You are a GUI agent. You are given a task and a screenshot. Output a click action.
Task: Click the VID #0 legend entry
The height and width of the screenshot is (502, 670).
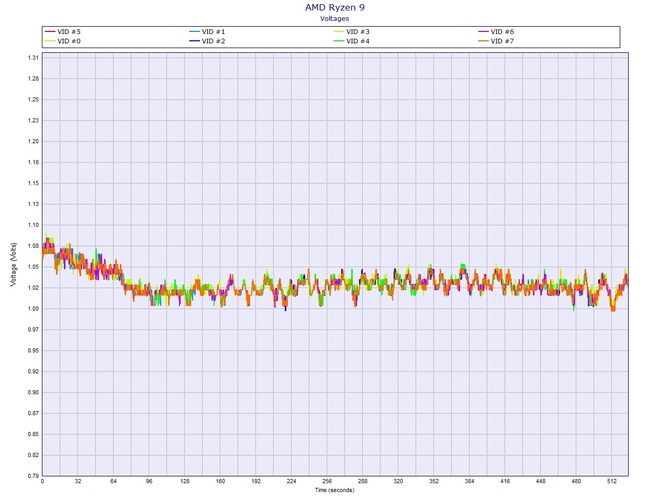pos(62,41)
